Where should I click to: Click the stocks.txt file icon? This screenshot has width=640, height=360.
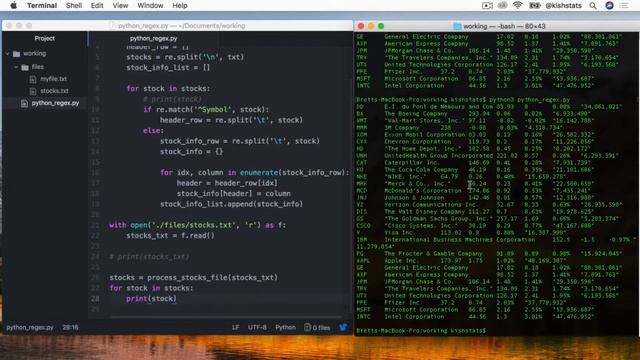[x=33, y=91]
